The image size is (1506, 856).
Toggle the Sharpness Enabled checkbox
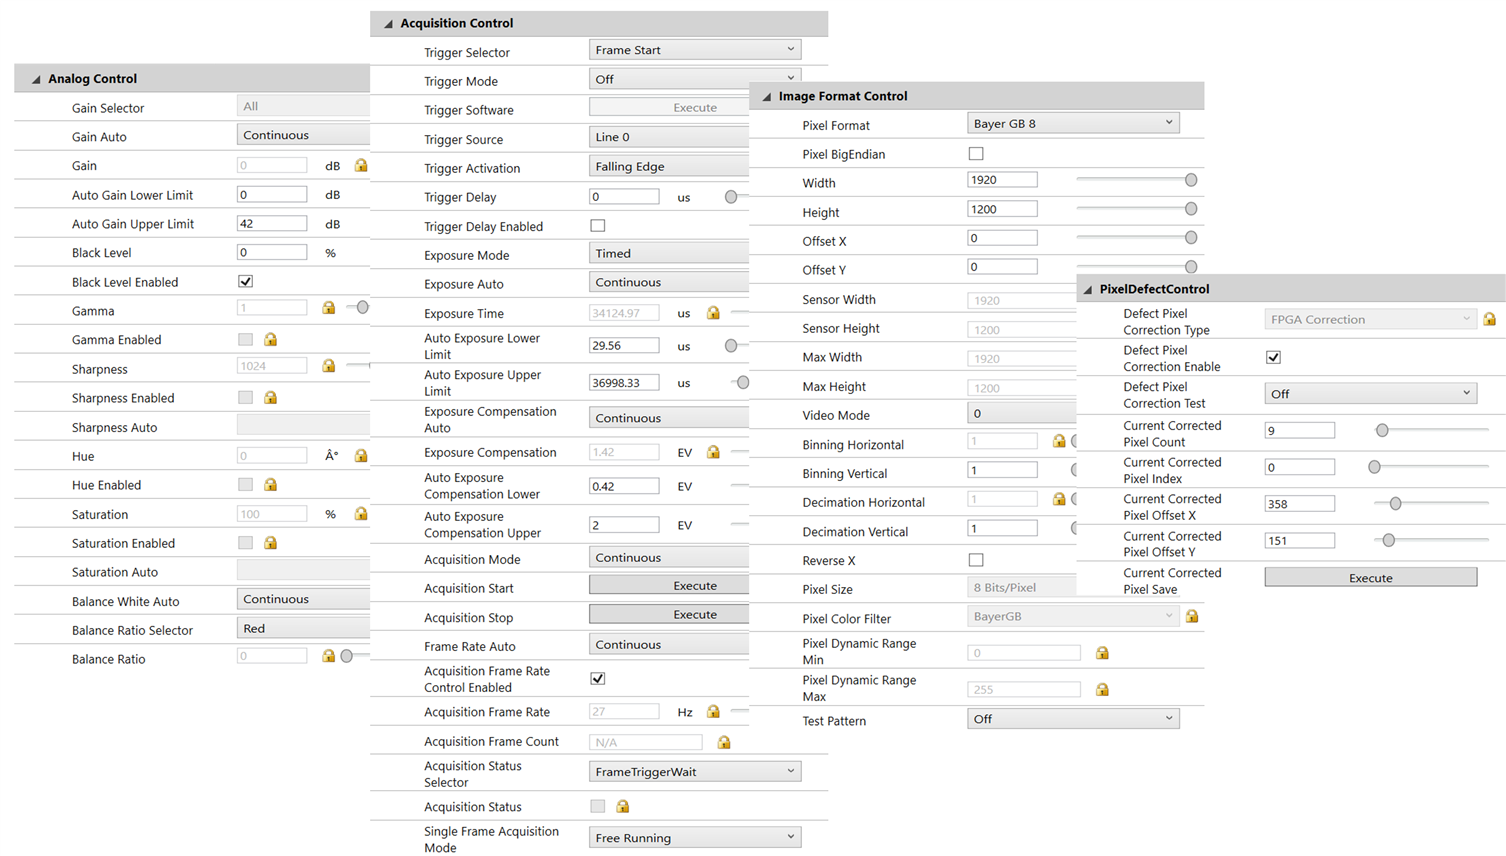tap(245, 398)
